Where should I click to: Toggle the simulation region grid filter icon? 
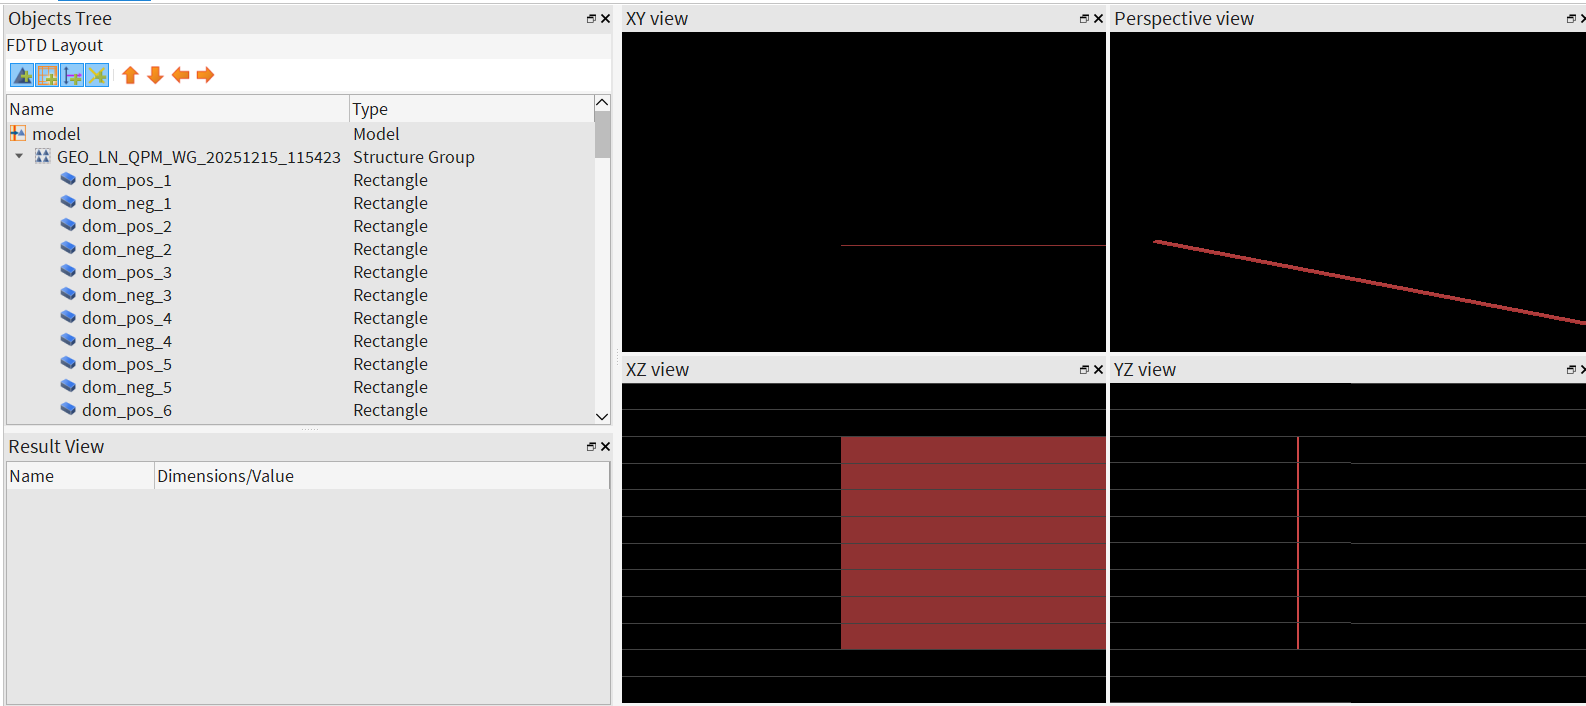(x=47, y=75)
